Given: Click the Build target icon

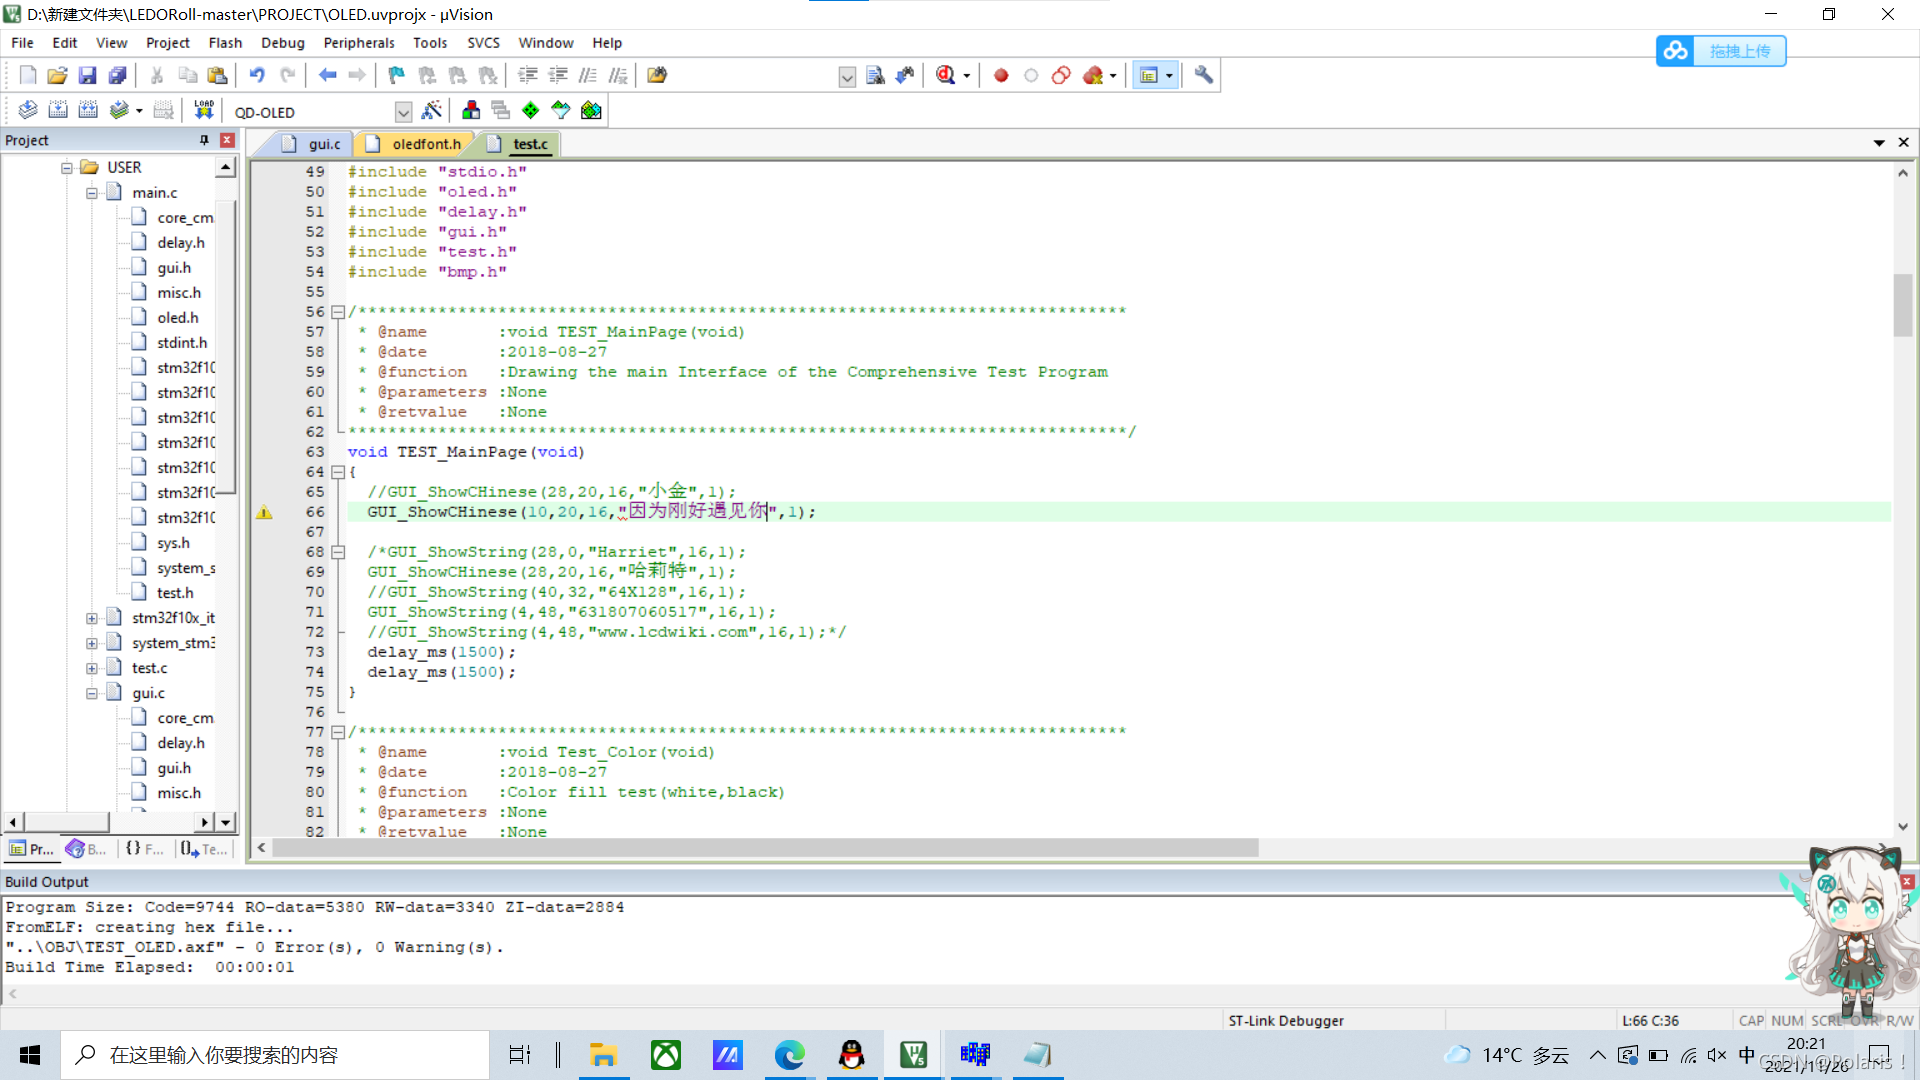Looking at the screenshot, I should 58,110.
